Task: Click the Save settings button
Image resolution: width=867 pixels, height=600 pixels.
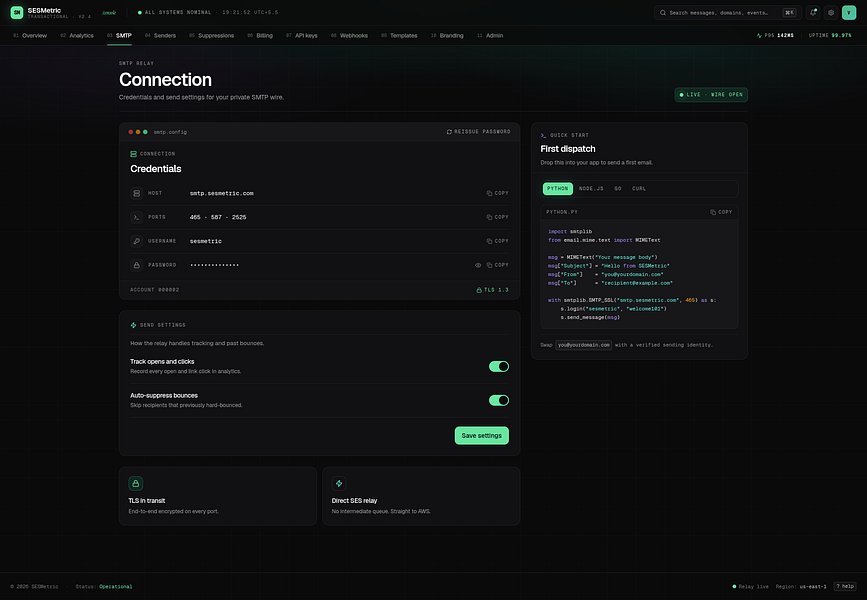Action: click(482, 435)
